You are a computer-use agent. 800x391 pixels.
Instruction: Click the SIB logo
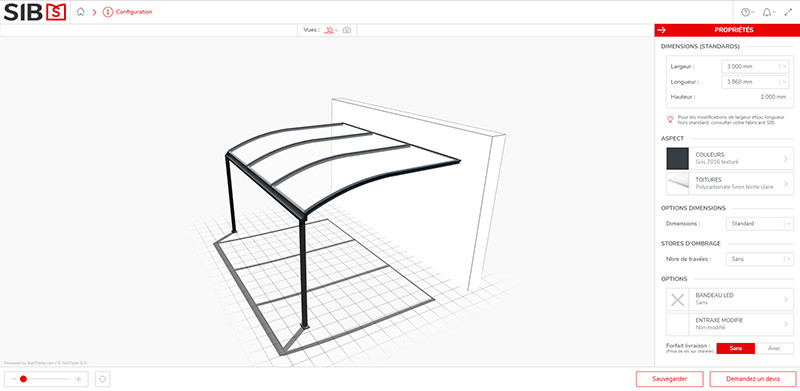click(35, 12)
